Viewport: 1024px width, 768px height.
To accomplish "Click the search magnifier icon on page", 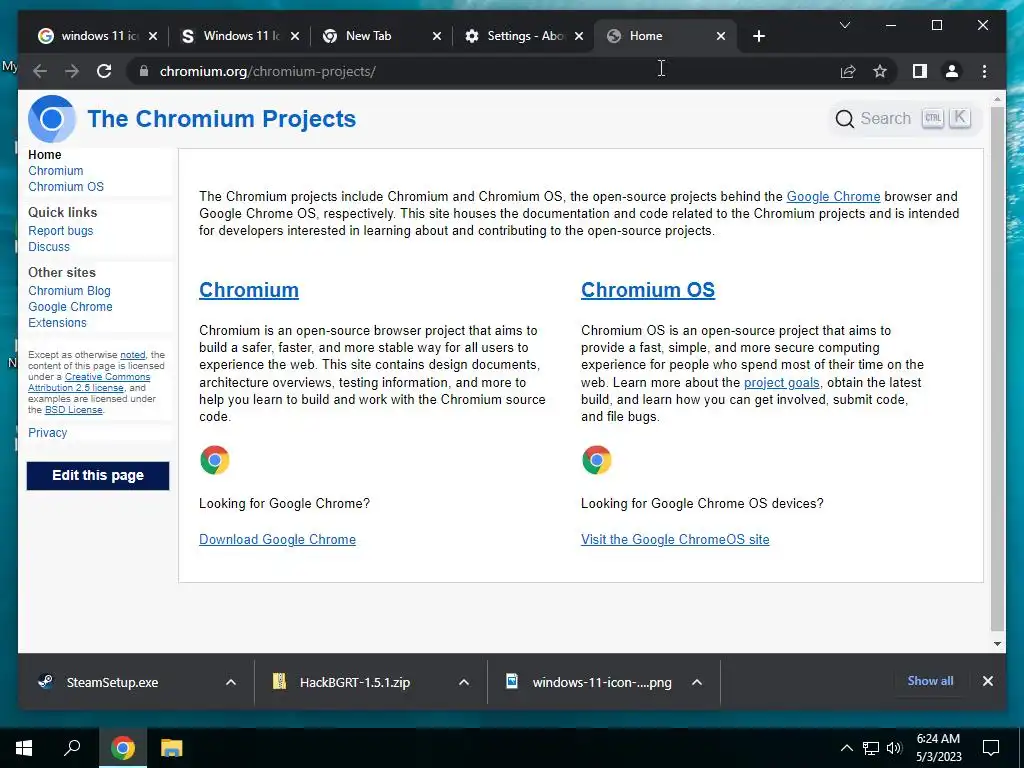I will coord(844,119).
